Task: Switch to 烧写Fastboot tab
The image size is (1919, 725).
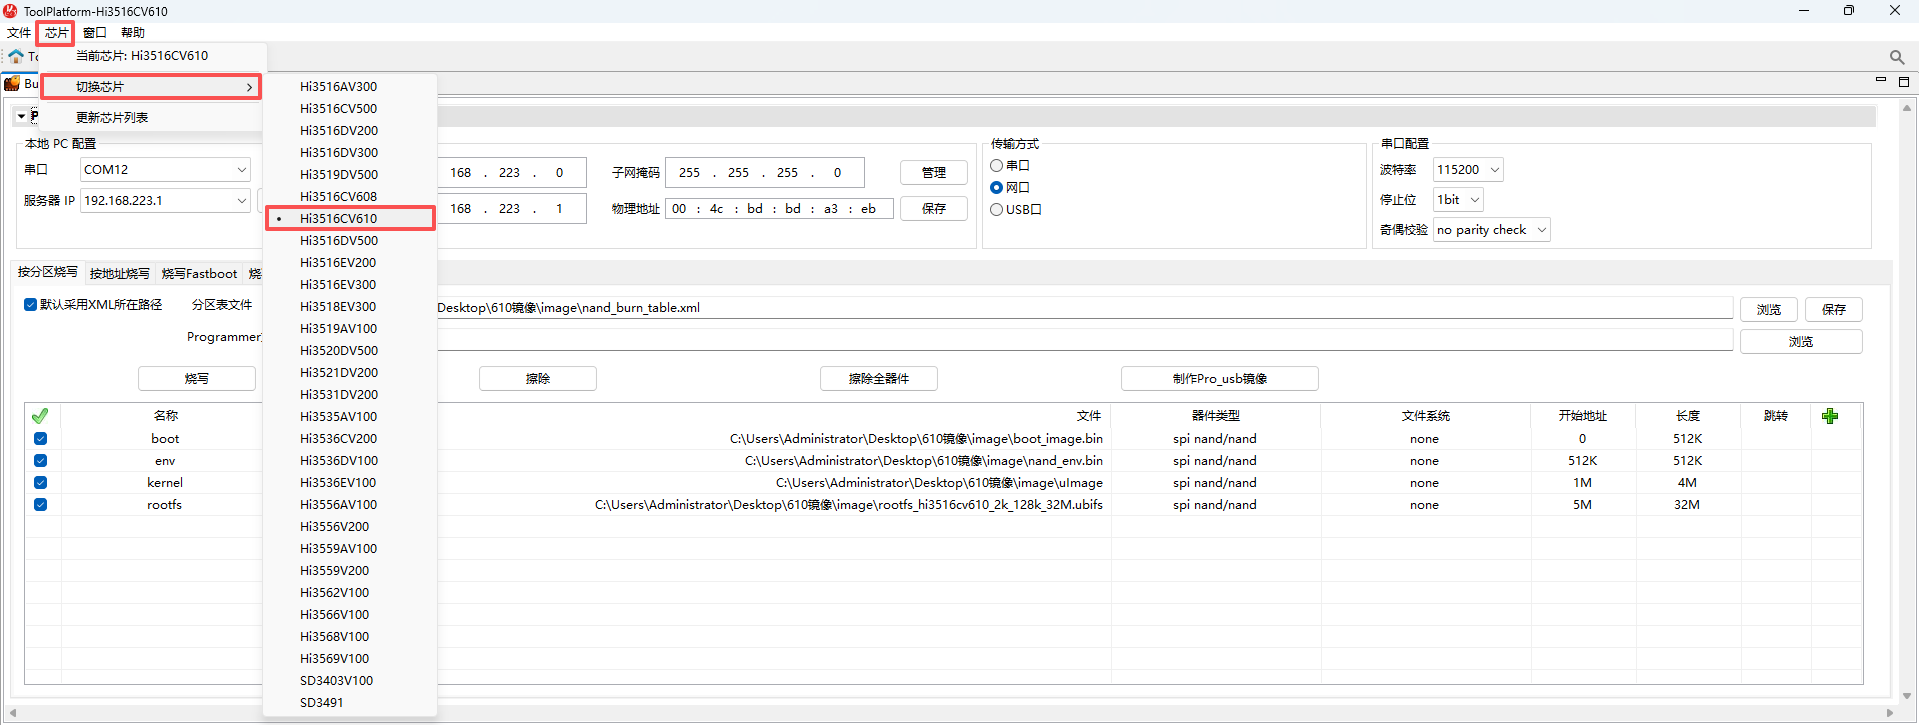Action: [199, 274]
